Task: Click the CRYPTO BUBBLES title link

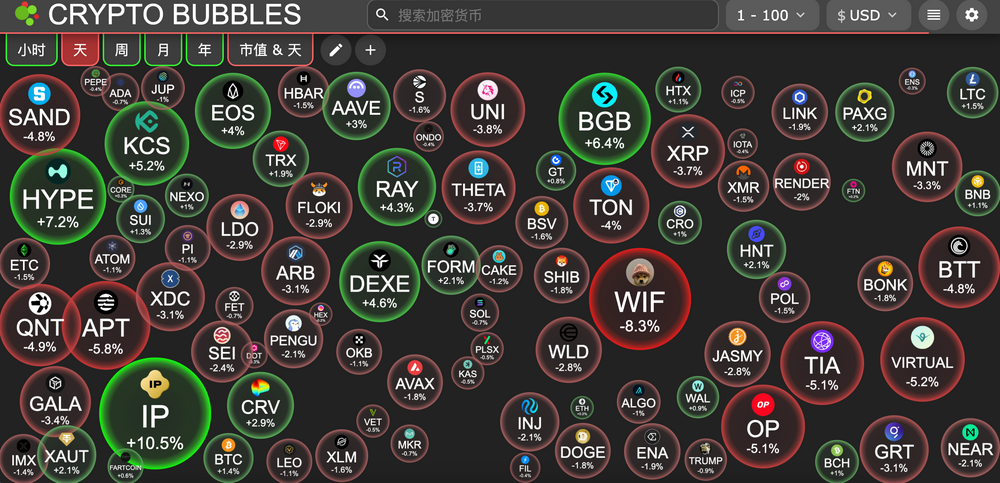Action: (174, 14)
